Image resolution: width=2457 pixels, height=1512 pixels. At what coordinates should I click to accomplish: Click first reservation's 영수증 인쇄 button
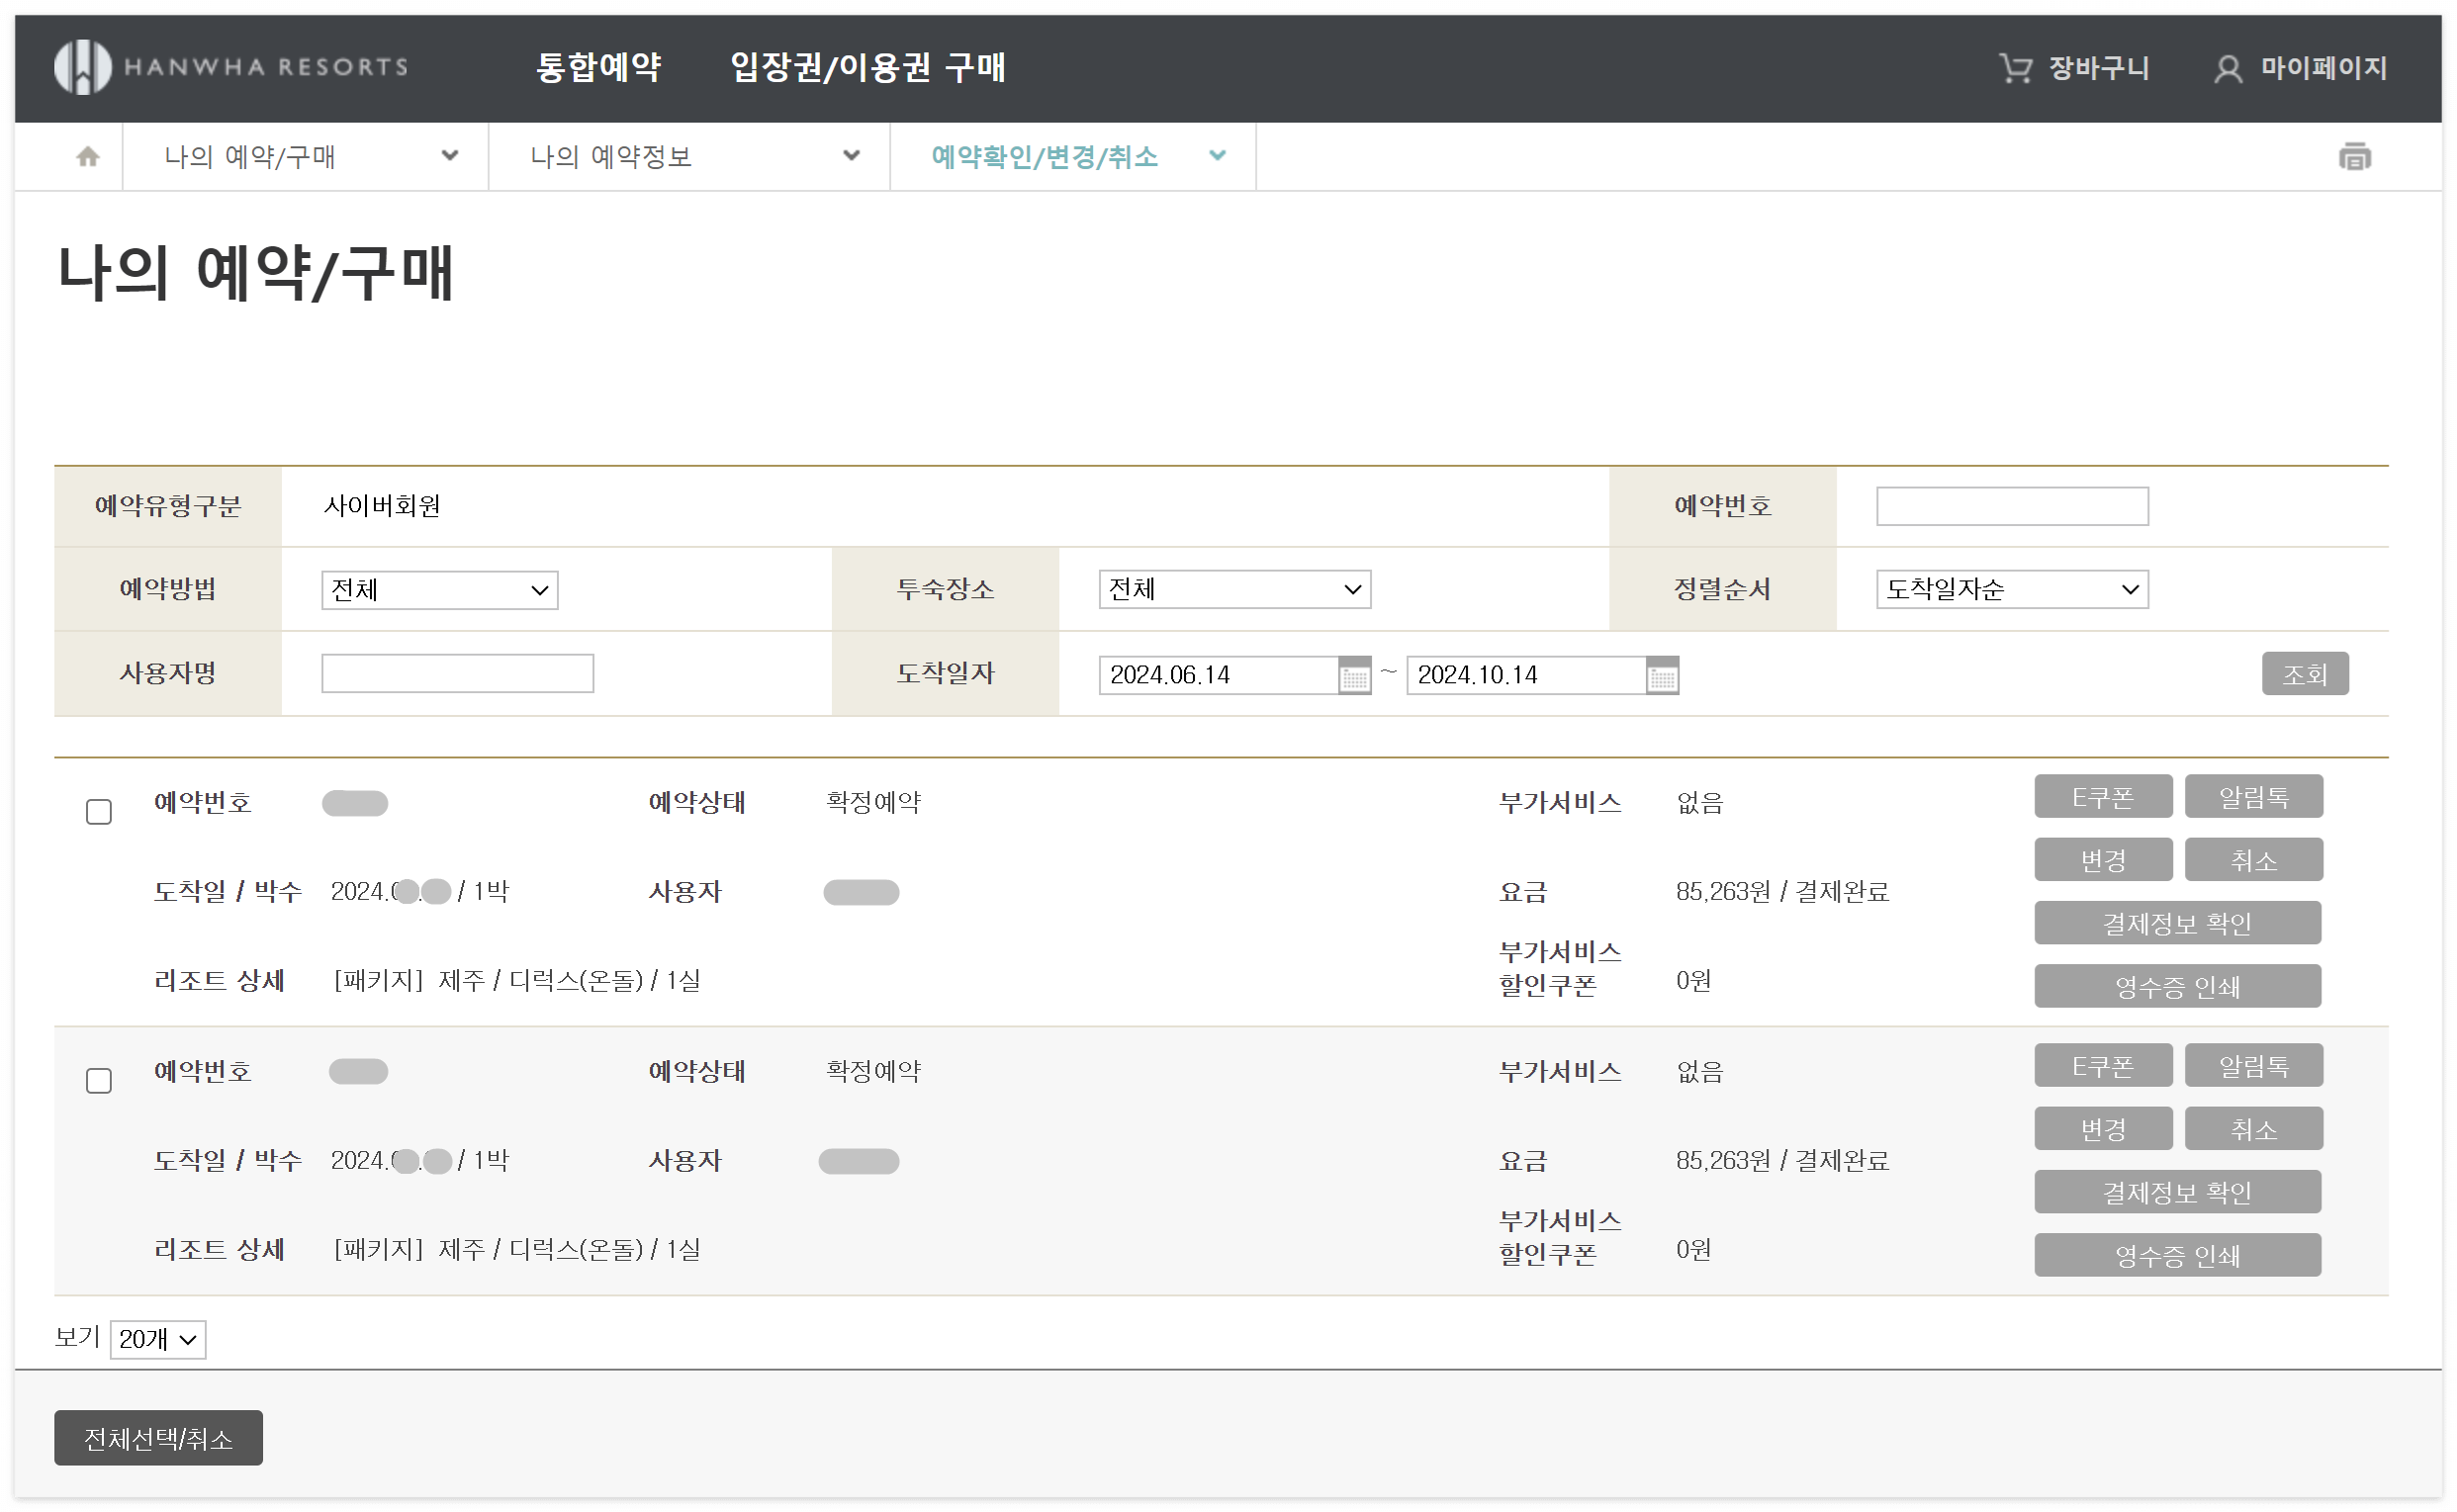(2176, 987)
